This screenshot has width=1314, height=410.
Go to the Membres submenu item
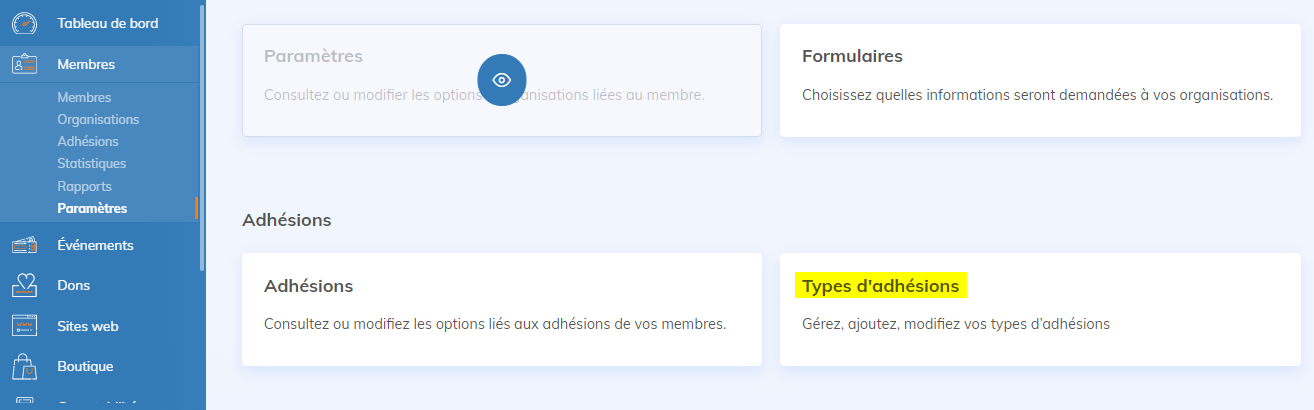click(84, 97)
